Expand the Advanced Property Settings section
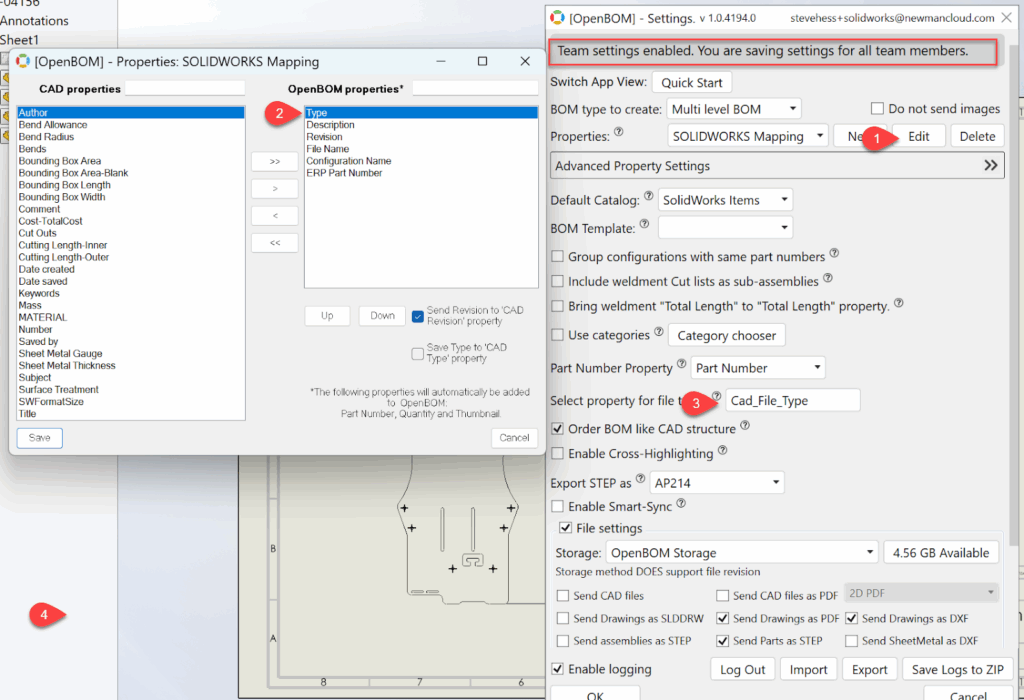1024x700 pixels. (x=991, y=166)
